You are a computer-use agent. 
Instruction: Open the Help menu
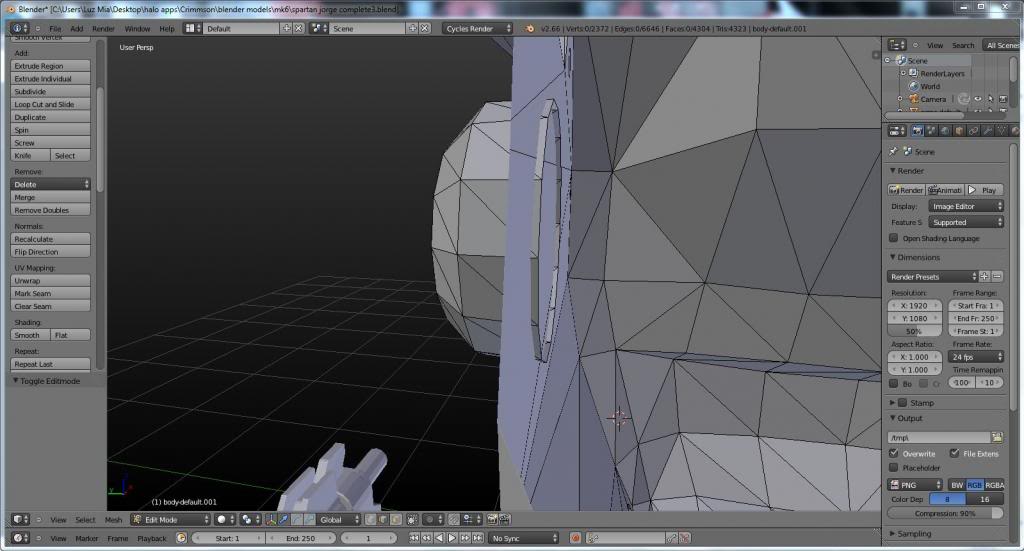(167, 29)
